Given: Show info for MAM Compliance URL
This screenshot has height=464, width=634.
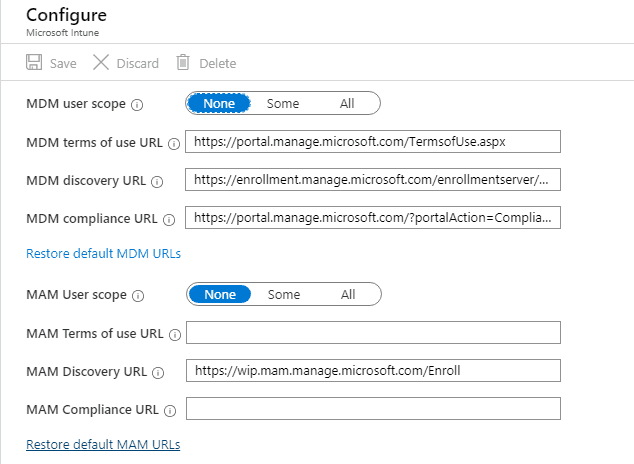Looking at the screenshot, I should click(170, 411).
